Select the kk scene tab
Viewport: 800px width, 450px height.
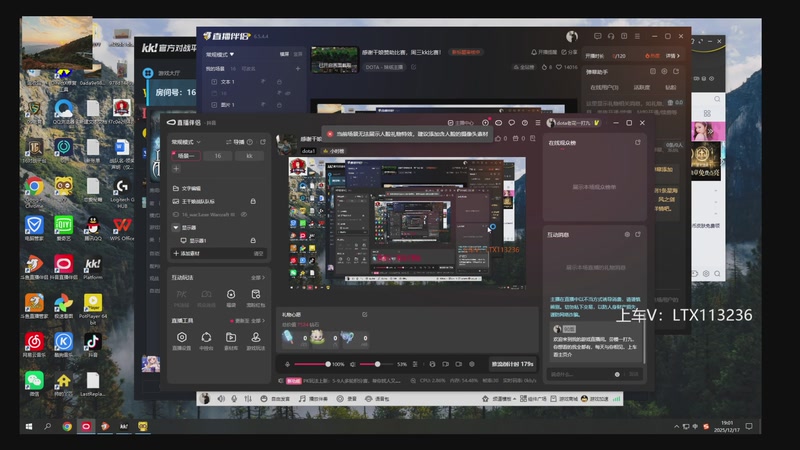click(249, 156)
